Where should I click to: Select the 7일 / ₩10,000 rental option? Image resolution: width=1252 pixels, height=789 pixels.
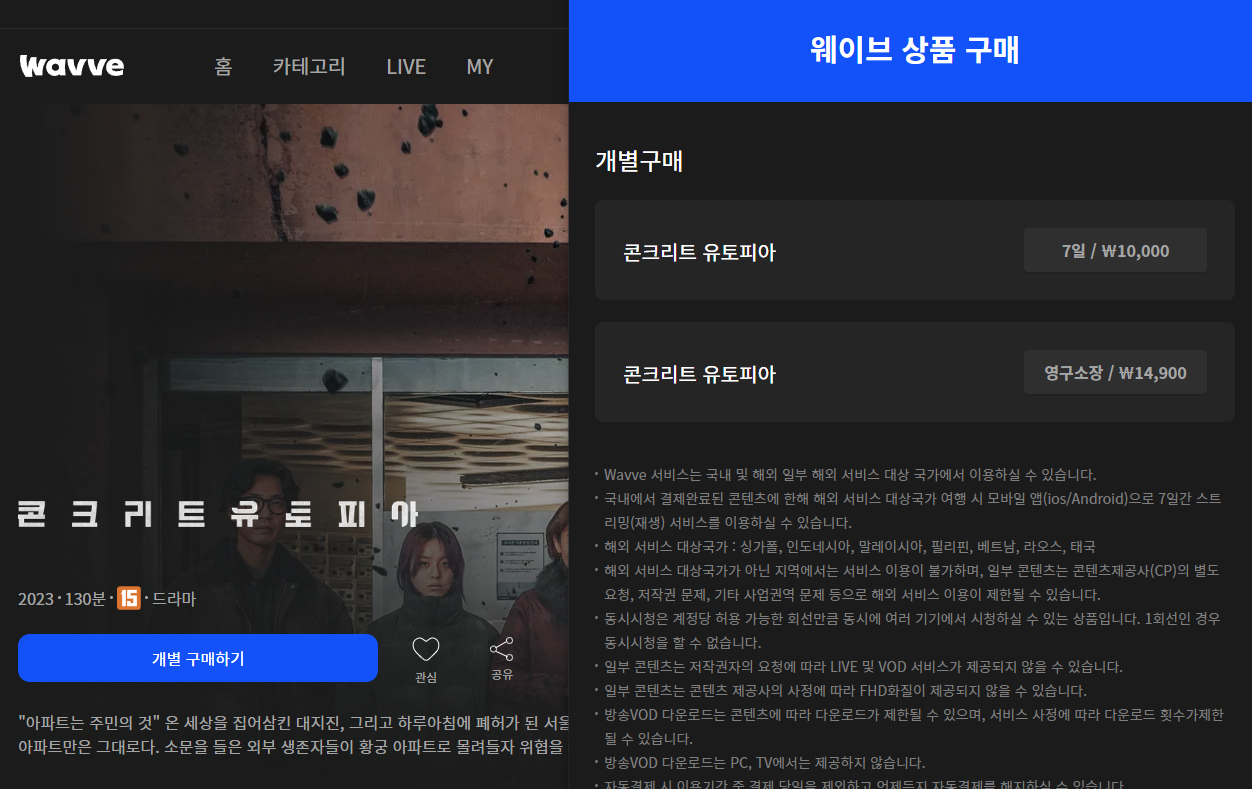click(1114, 250)
